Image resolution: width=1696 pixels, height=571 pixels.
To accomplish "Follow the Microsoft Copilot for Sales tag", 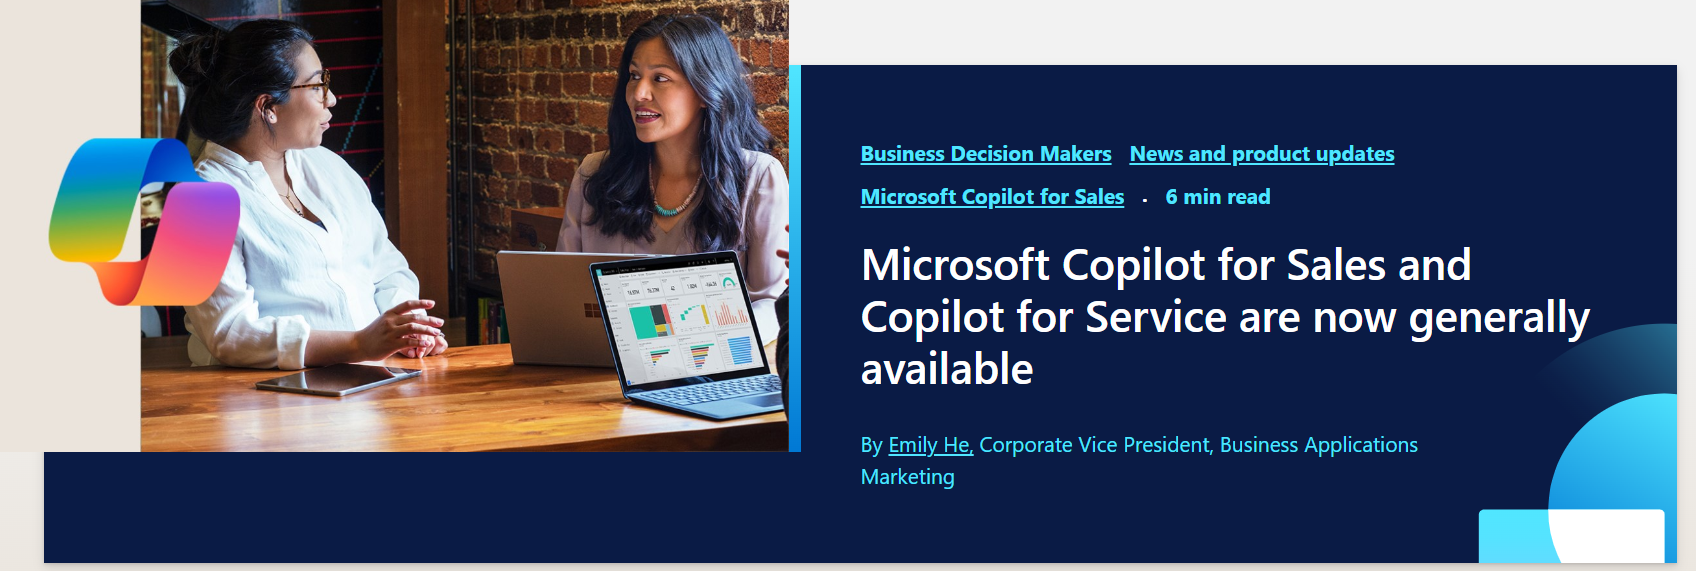I will point(992,197).
